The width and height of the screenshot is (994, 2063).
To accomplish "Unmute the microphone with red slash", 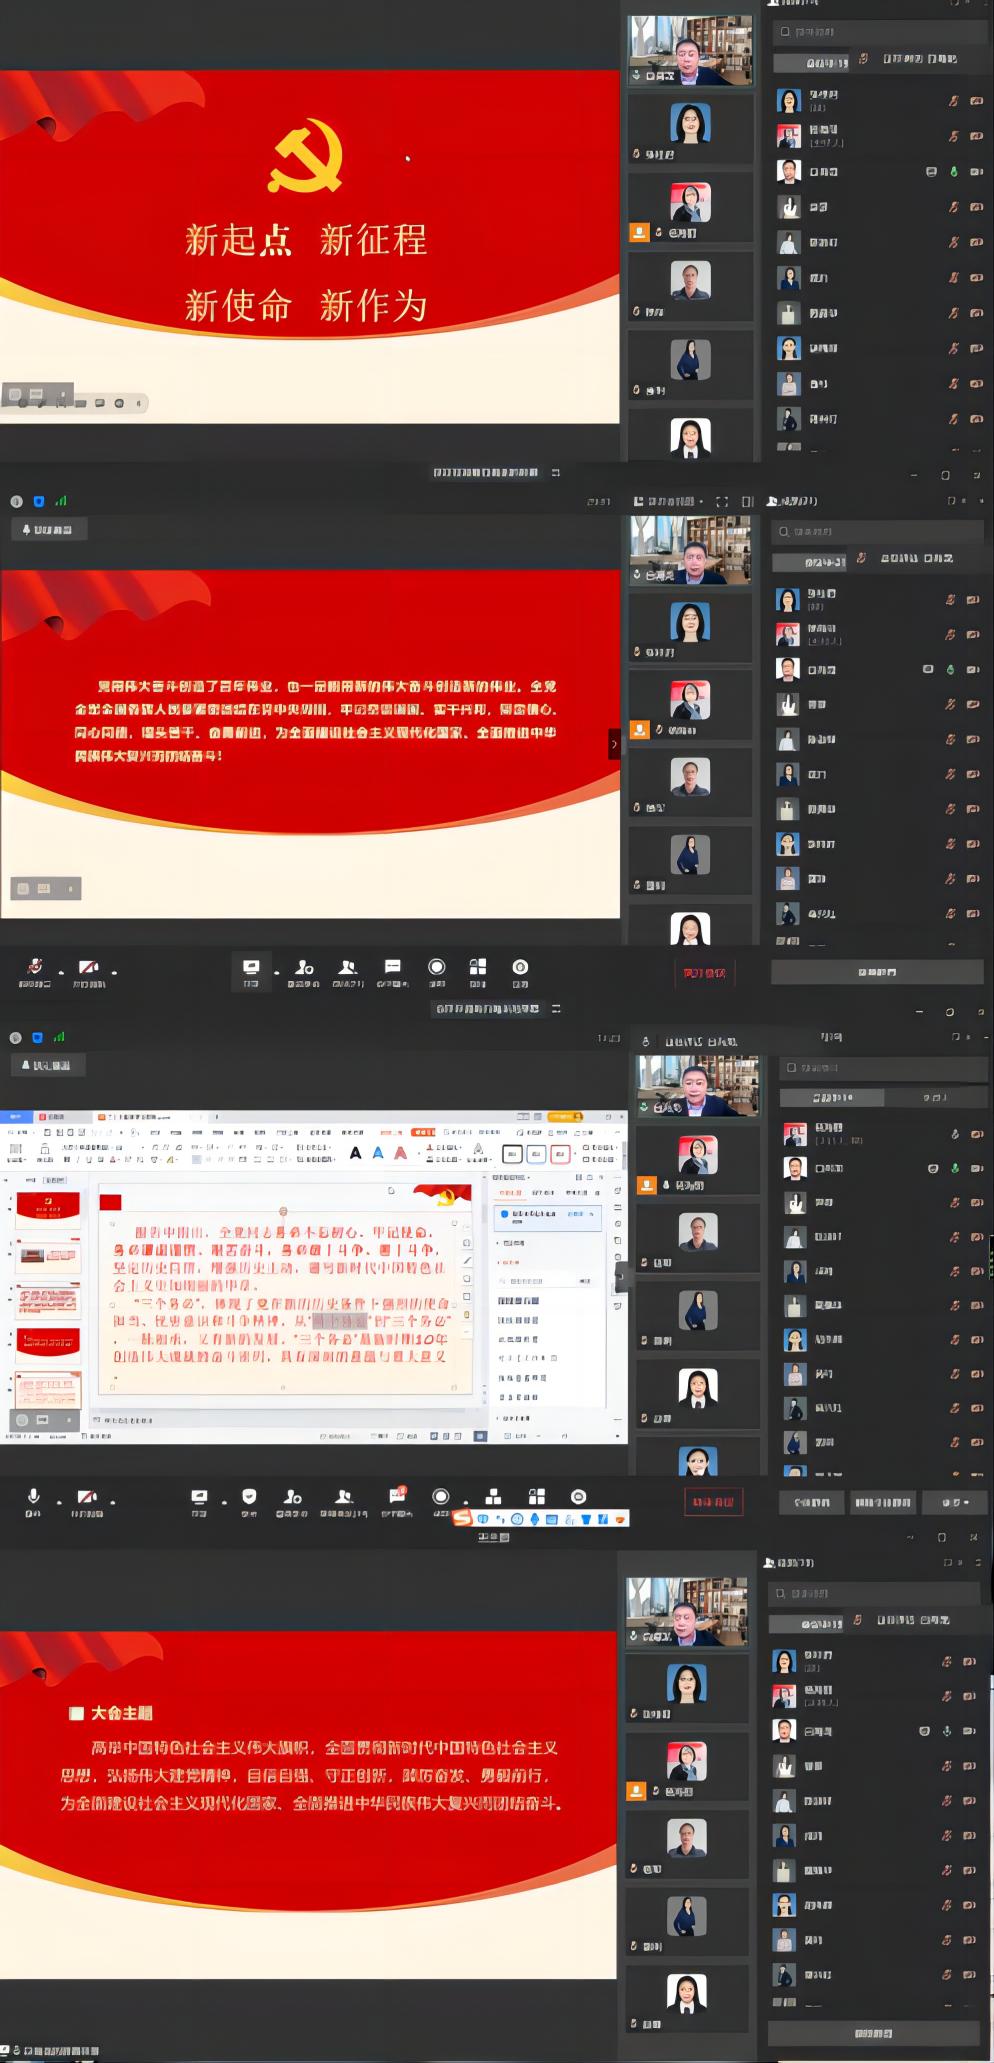I will (x=35, y=967).
